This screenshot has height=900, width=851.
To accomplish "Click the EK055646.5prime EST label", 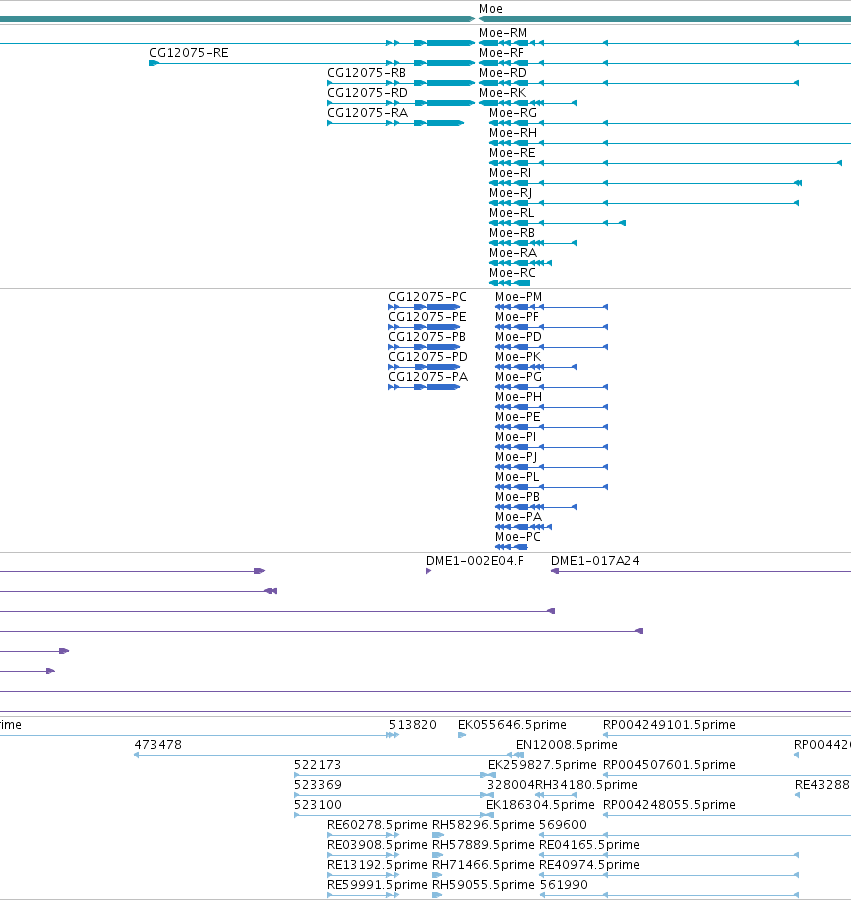I will (512, 725).
